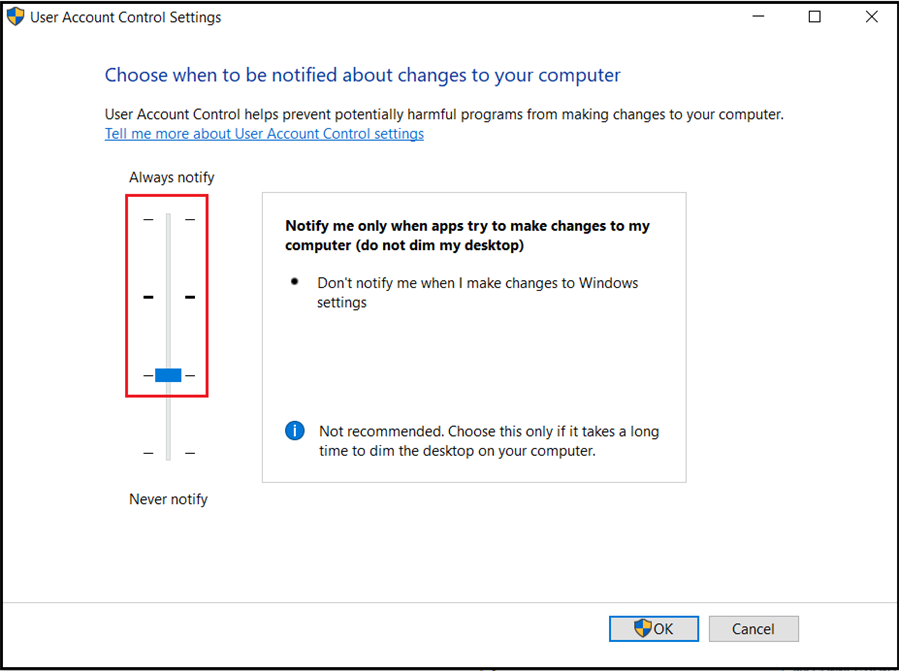
Task: Set slider to the bottom Never notify tick
Action: (x=169, y=453)
